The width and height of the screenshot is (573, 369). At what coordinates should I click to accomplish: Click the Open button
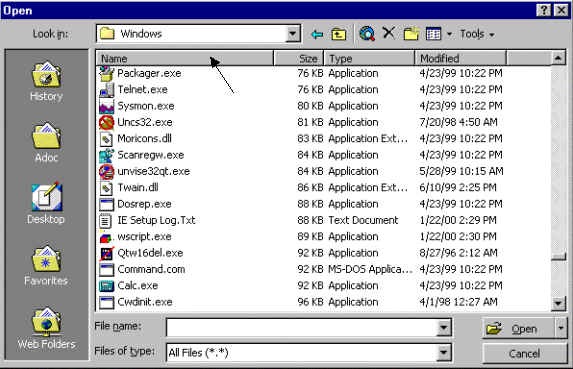pos(519,328)
